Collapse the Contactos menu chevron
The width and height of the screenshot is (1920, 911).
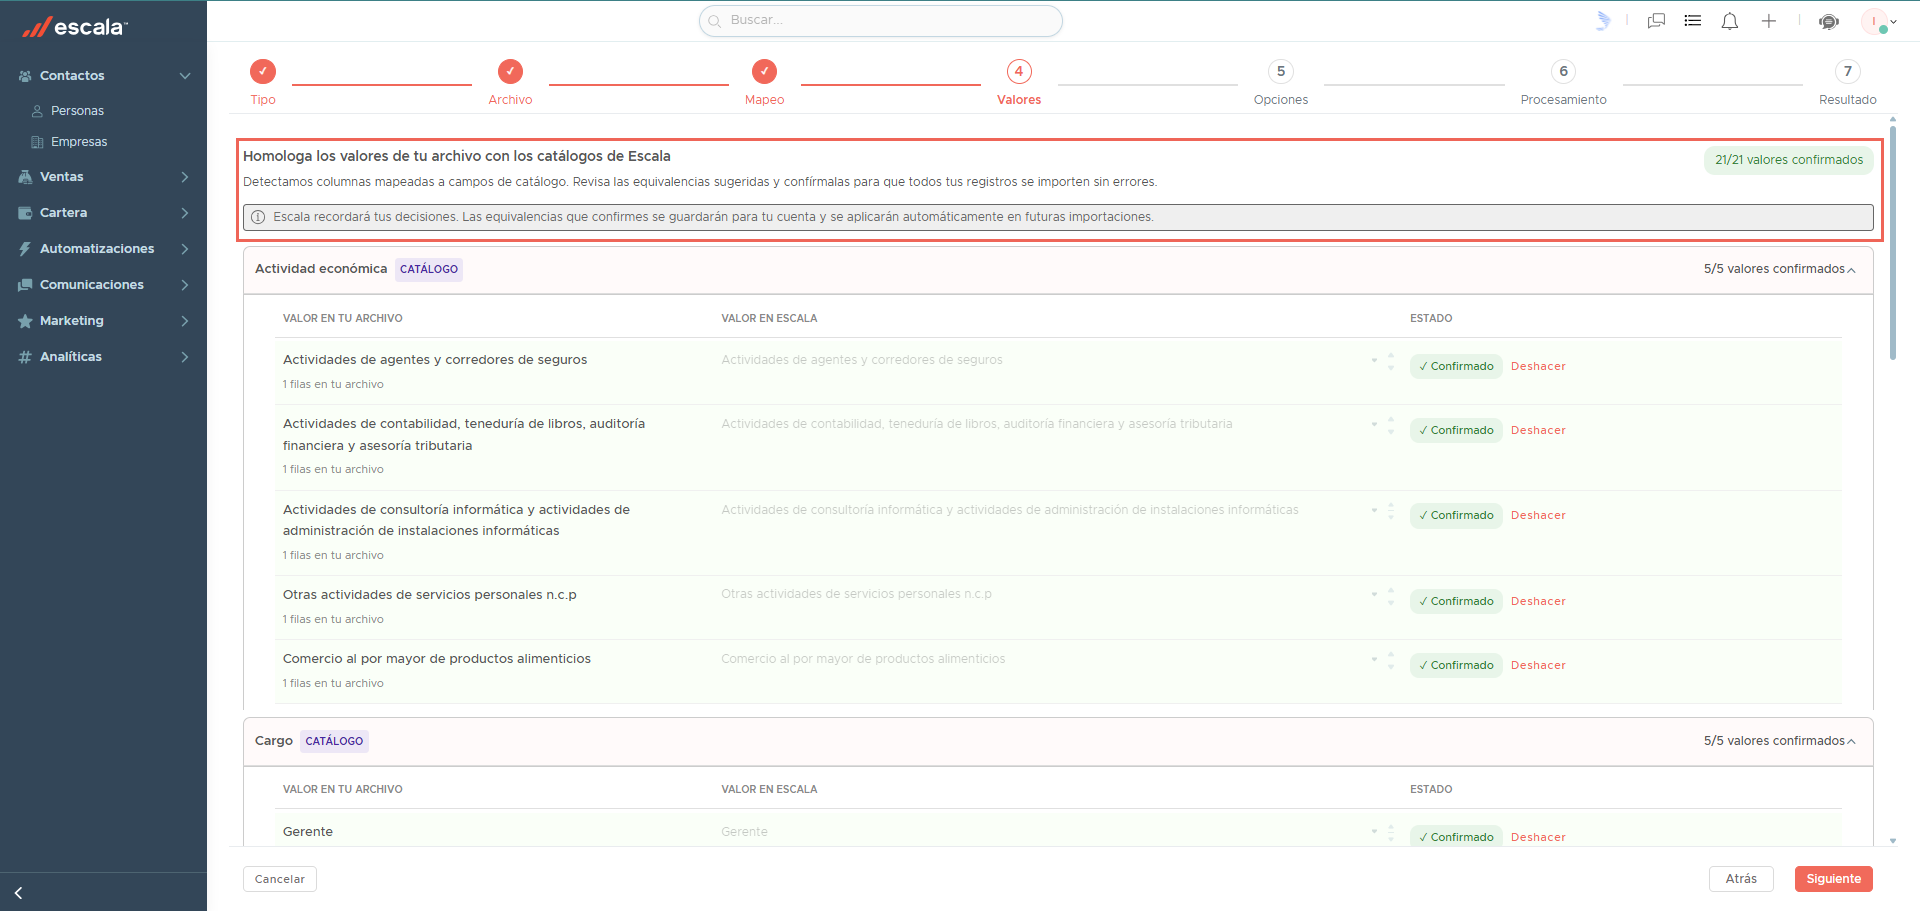coord(185,76)
